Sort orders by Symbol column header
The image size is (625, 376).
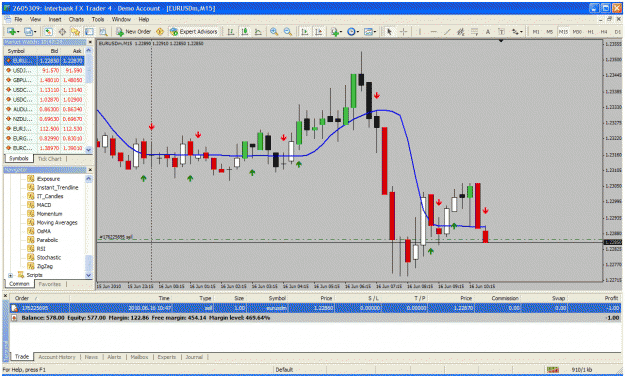click(x=277, y=298)
